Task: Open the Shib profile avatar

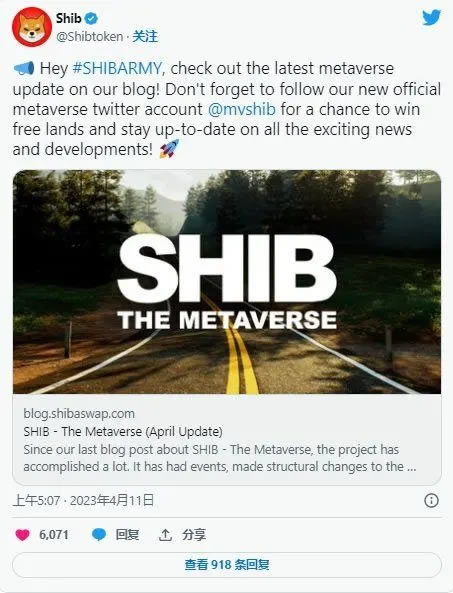Action: (32, 27)
